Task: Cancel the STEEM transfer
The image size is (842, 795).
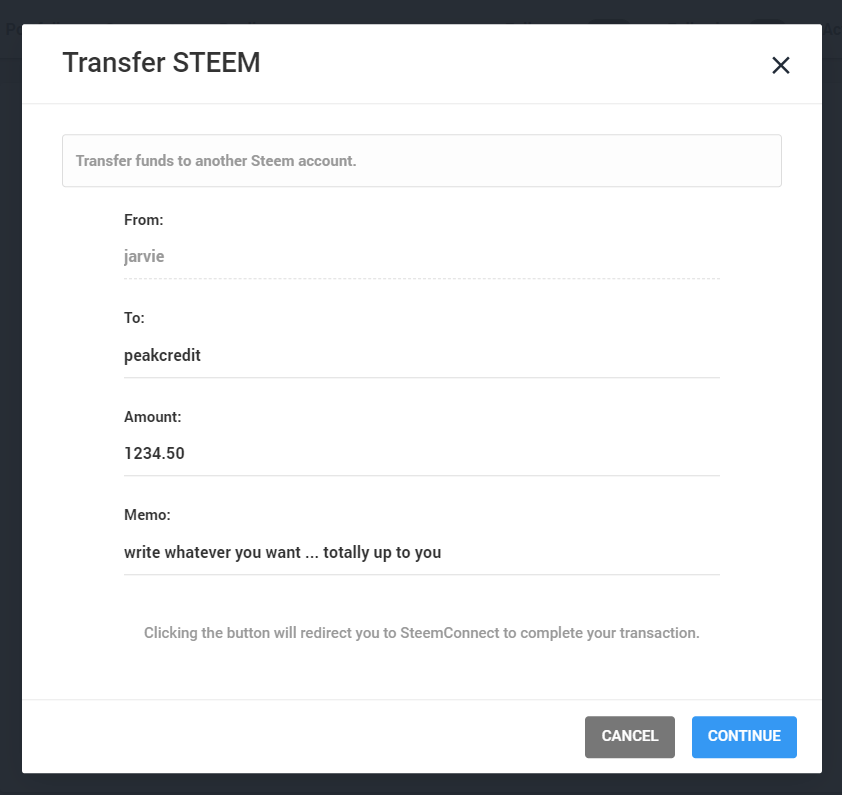Action: coord(630,737)
